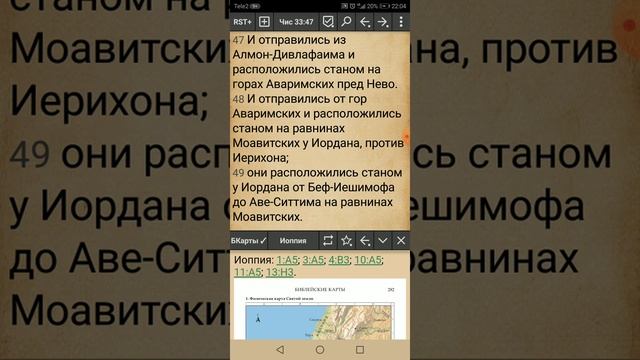
Task: Open the three-dot overflow menu
Action: pos(401,22)
